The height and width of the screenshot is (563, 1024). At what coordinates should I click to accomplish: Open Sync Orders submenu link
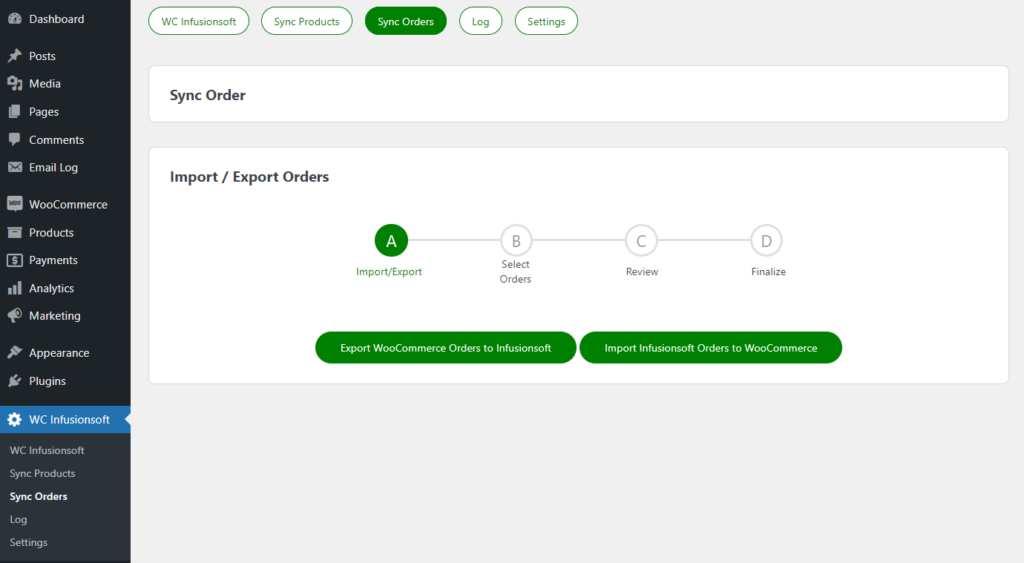point(39,496)
